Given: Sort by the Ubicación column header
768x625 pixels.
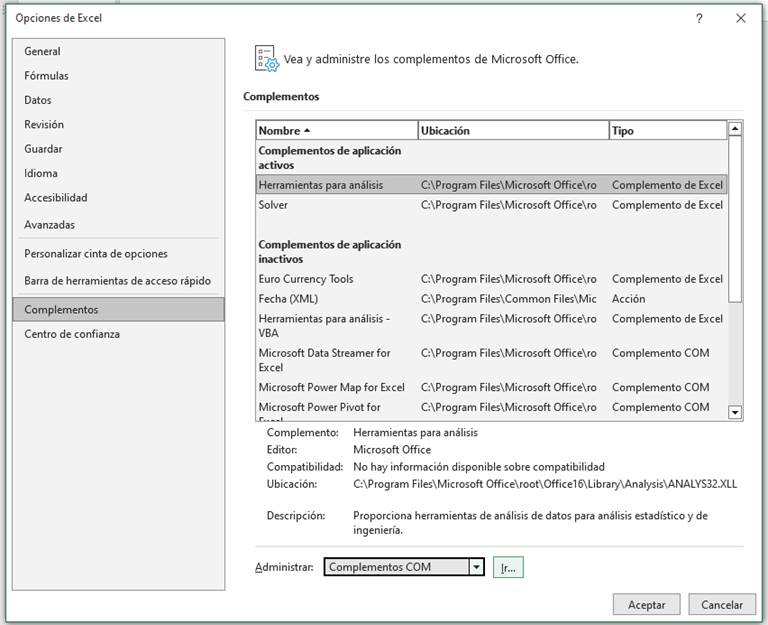Looking at the screenshot, I should coord(514,131).
